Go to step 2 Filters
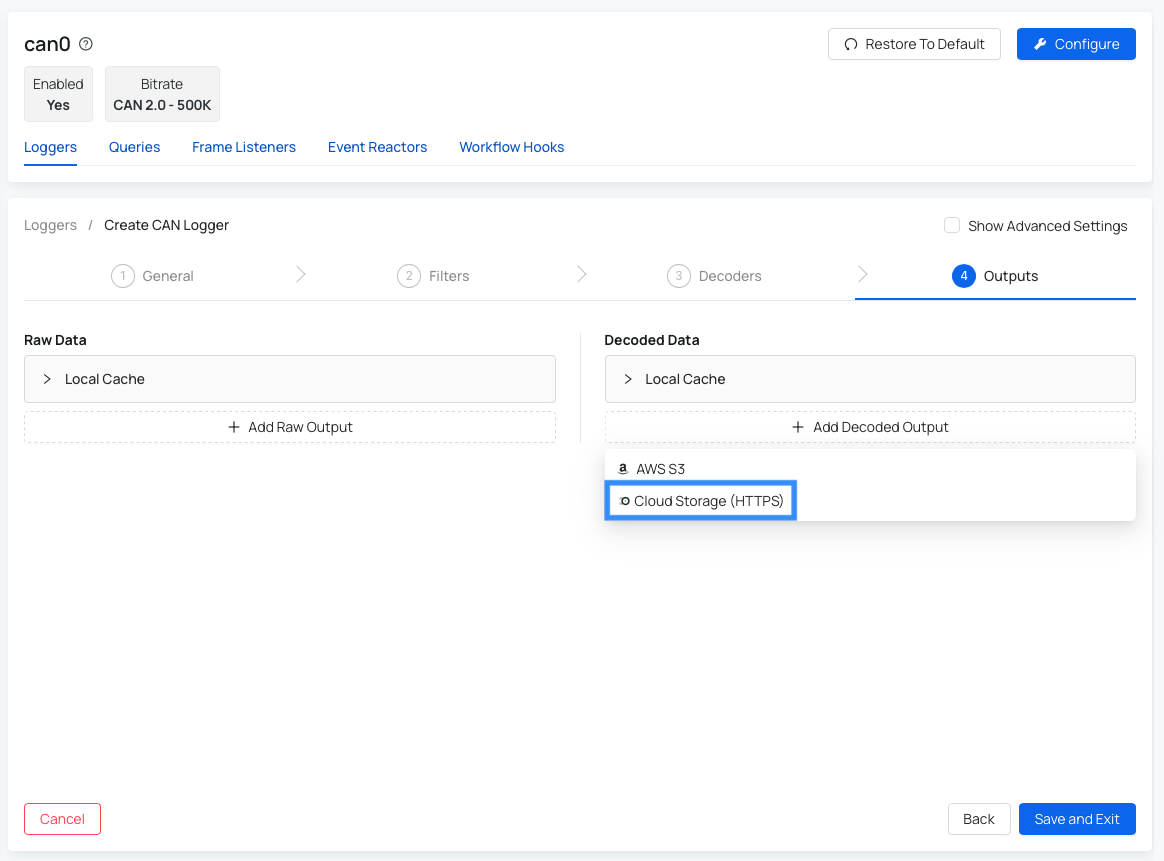Viewport: 1164px width, 861px height. 433,276
